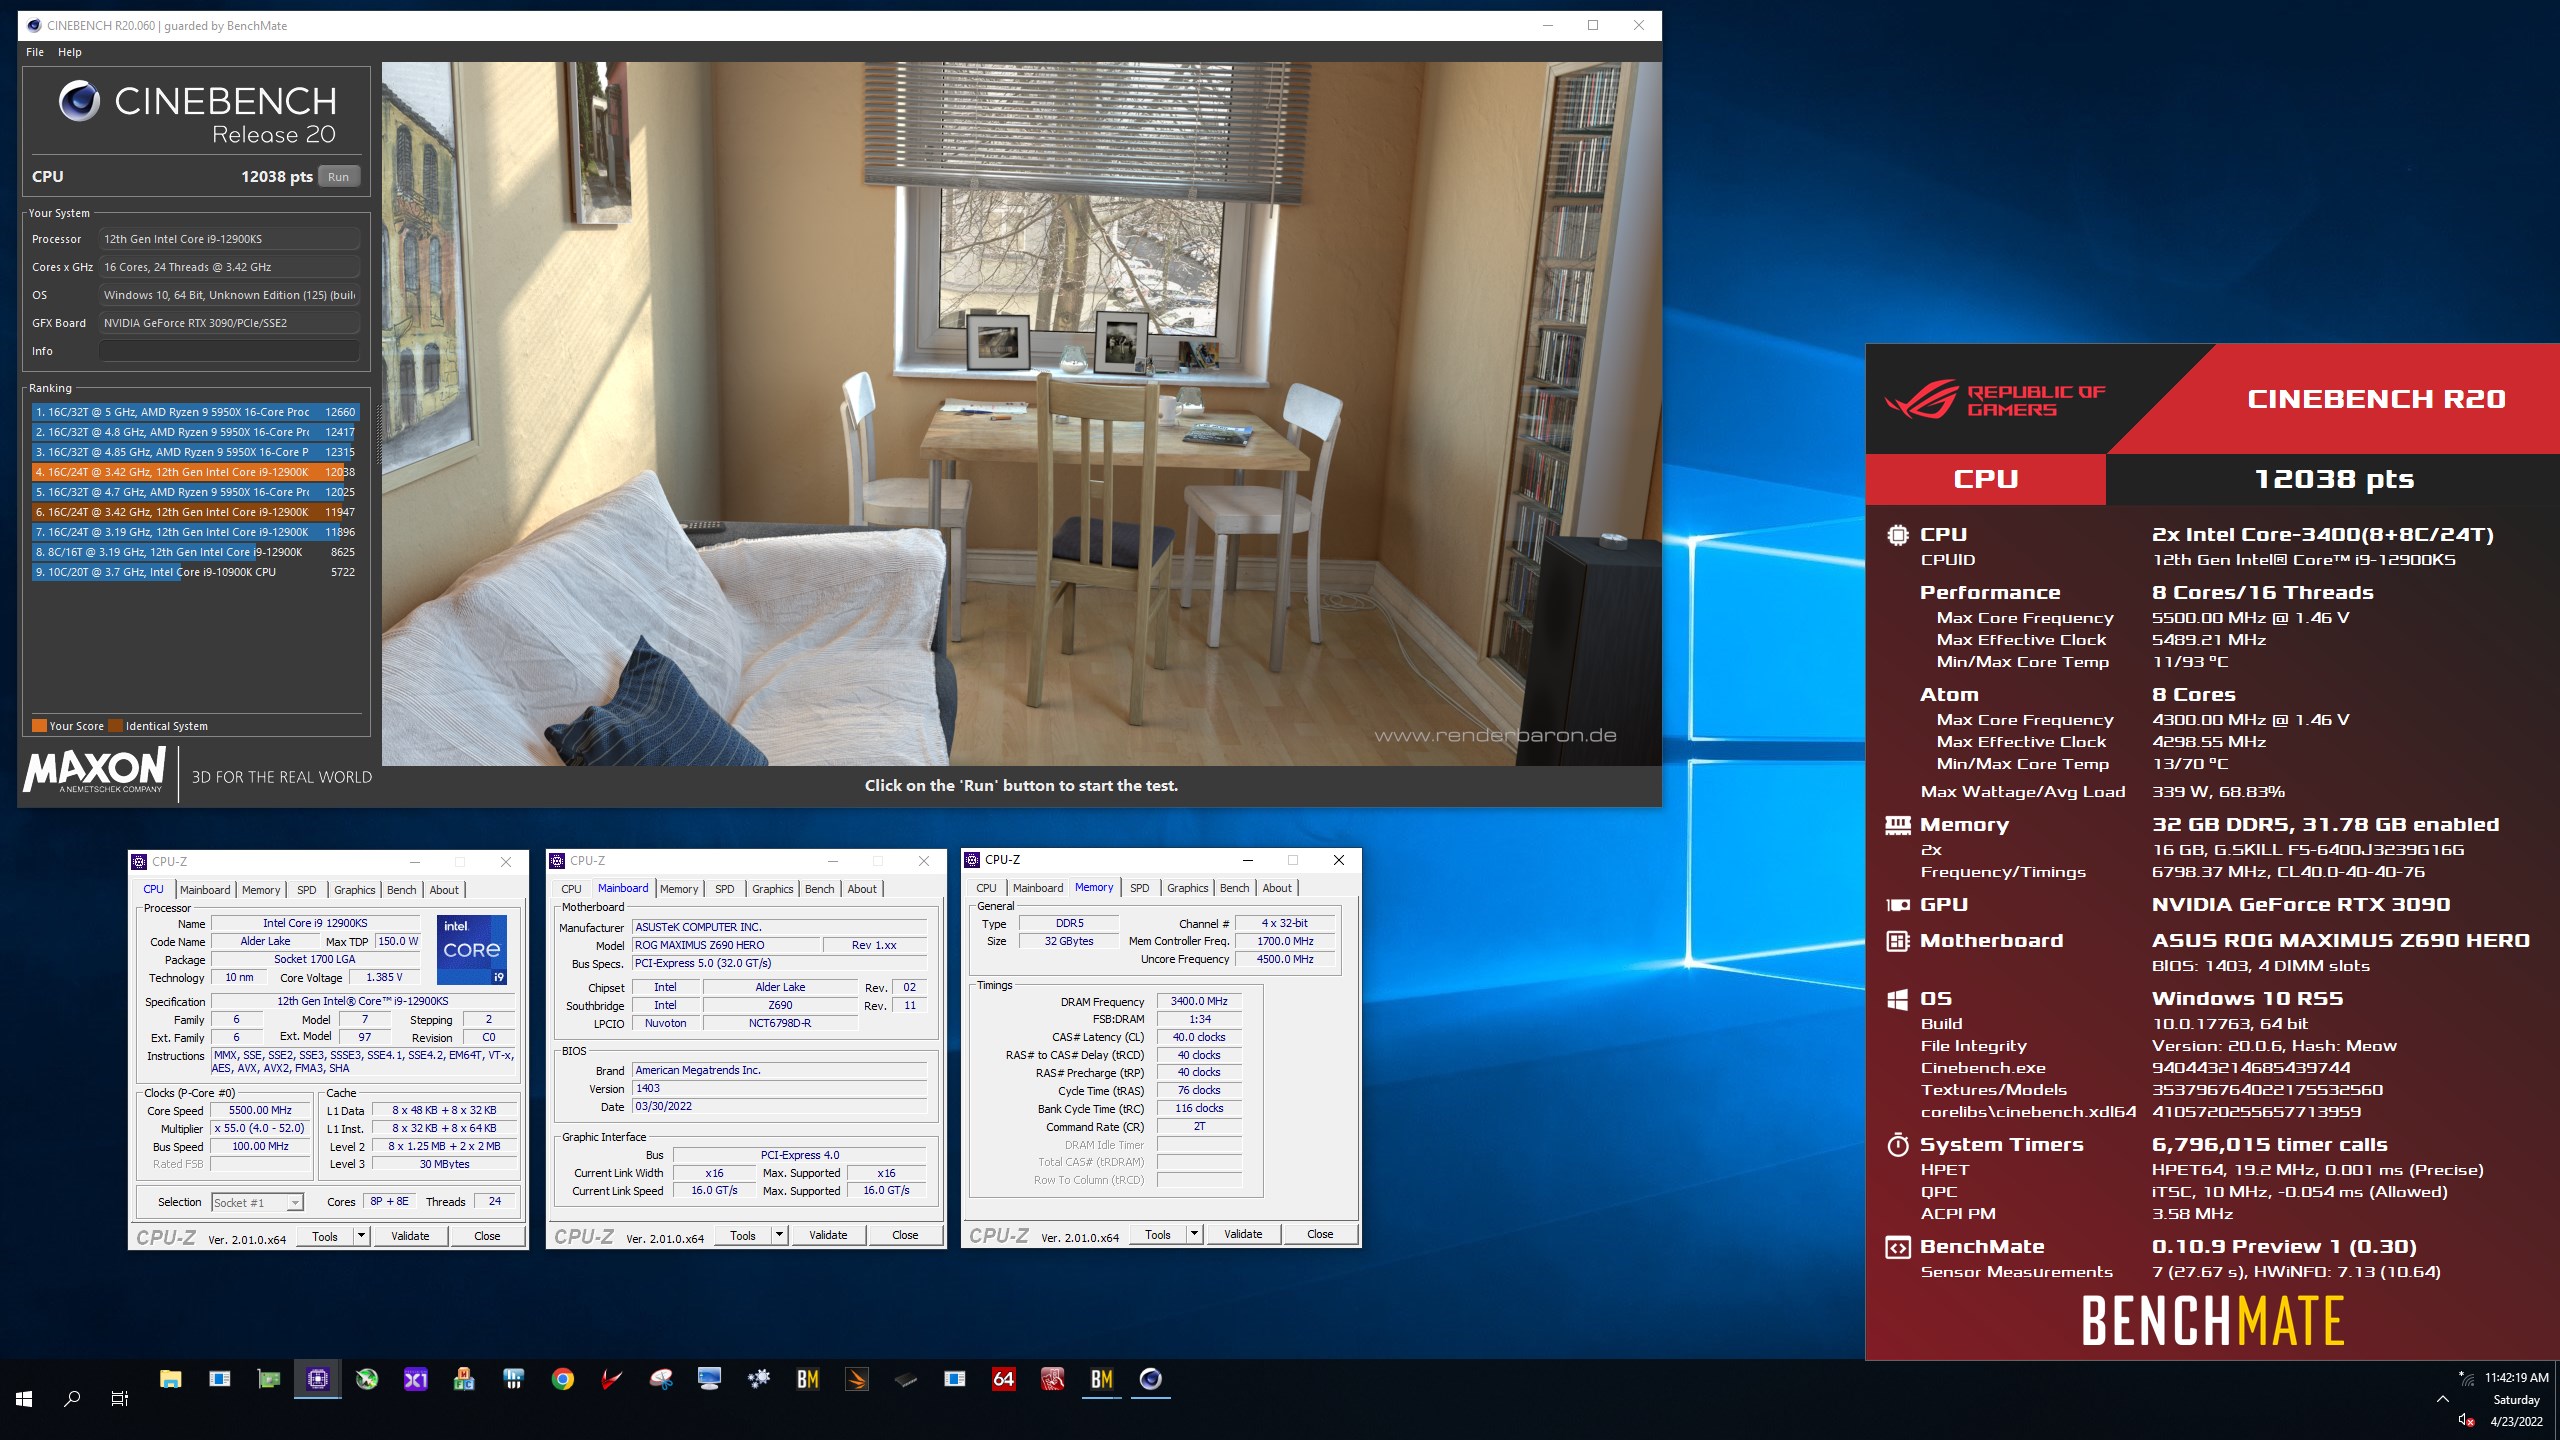Open About tab in right CPU-Z window
The height and width of the screenshot is (1440, 2560).
tap(1277, 888)
